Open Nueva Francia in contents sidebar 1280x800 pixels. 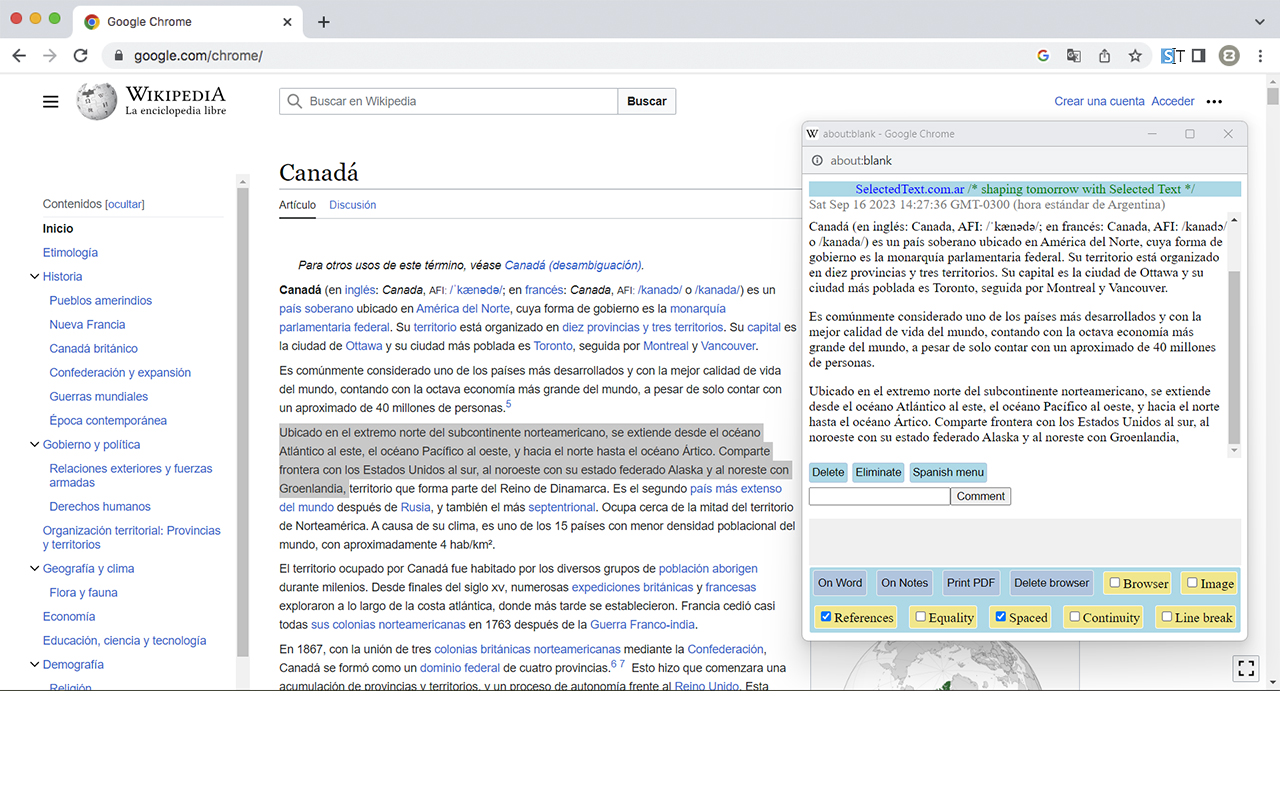point(87,325)
